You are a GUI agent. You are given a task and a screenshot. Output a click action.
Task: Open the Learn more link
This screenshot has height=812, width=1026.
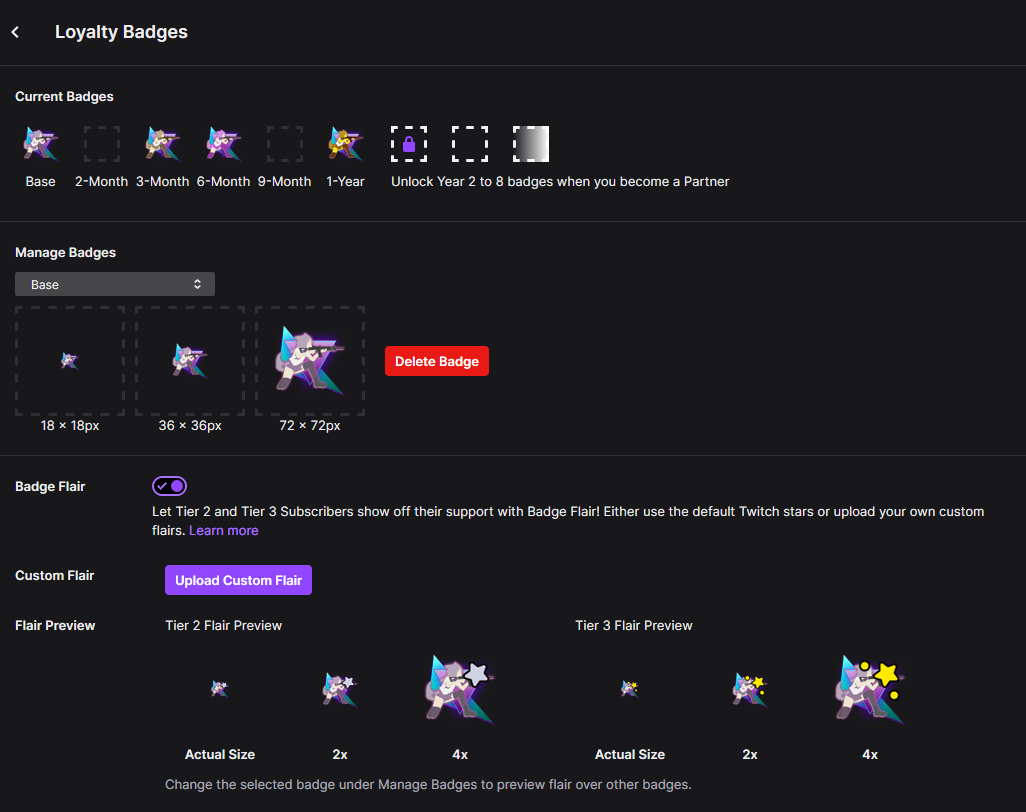pyautogui.click(x=224, y=531)
